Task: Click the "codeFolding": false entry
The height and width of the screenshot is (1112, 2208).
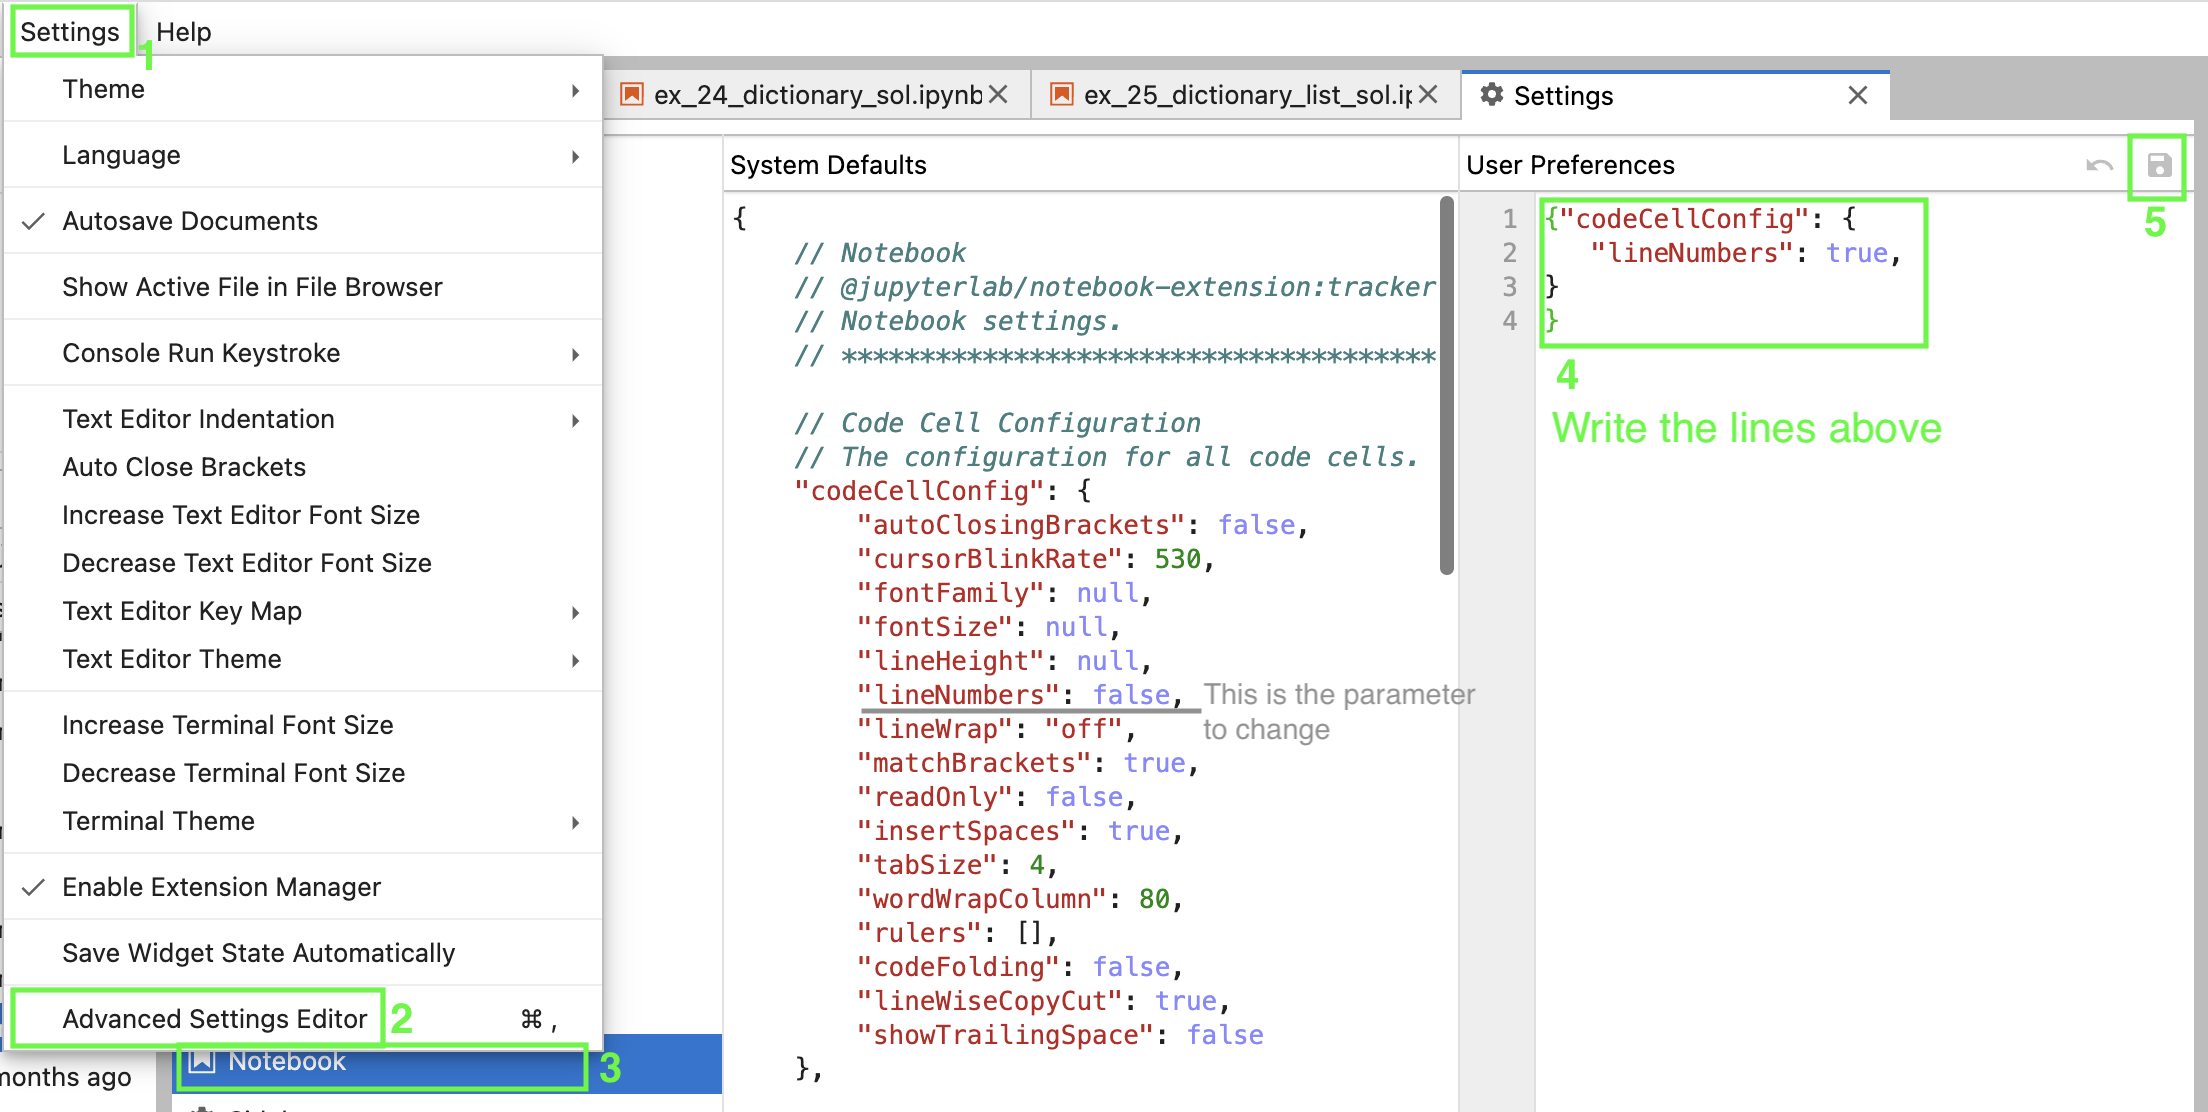Action: 1020,967
